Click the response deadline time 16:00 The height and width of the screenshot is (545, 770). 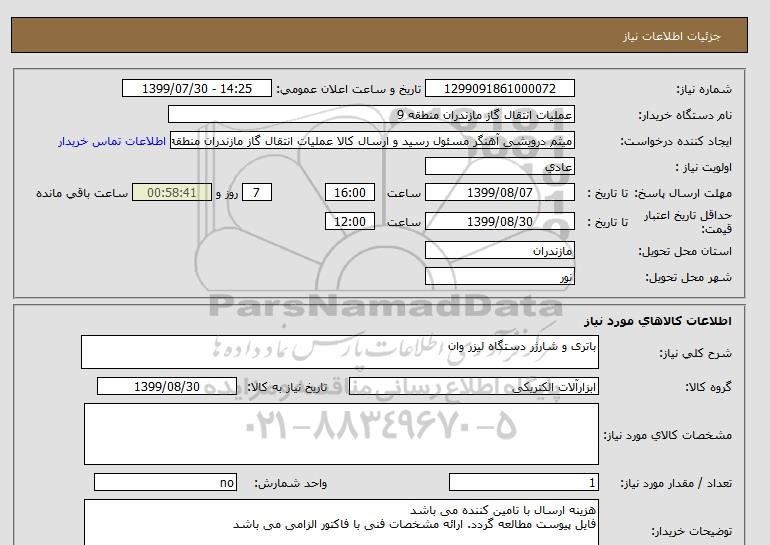[x=350, y=192]
